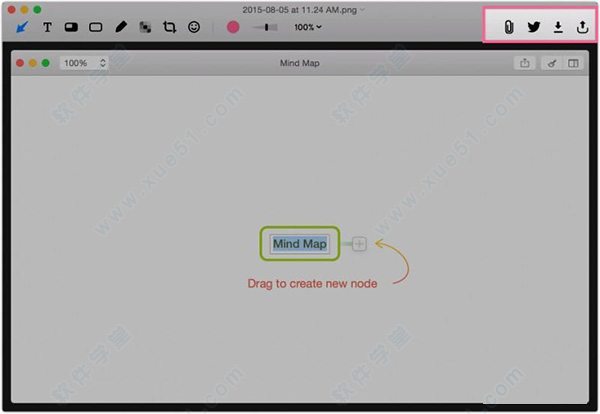Click the plus button beside Mind Map node
The width and height of the screenshot is (600, 414).
(360, 243)
